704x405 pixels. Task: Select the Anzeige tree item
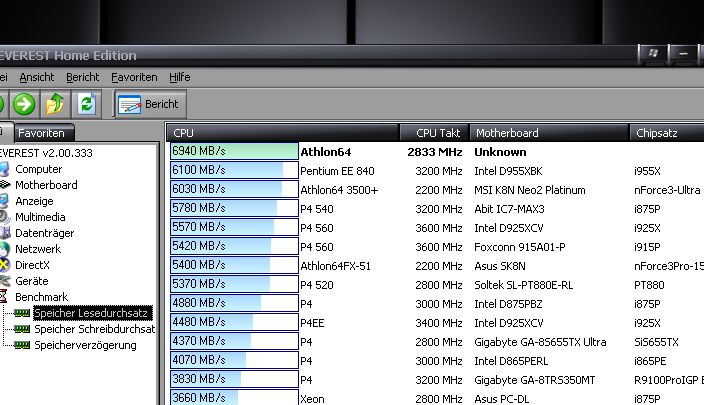tap(34, 201)
